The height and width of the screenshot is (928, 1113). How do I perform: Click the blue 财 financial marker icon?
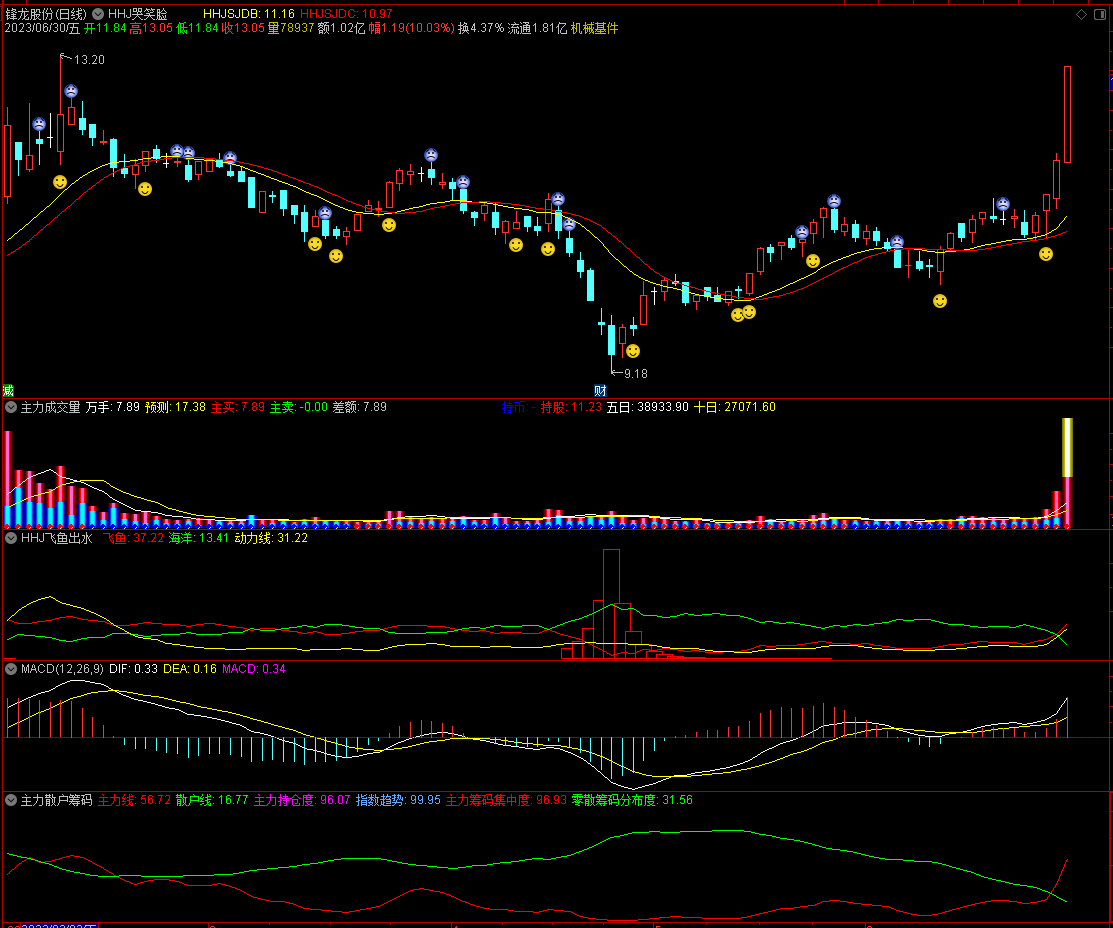coord(600,390)
